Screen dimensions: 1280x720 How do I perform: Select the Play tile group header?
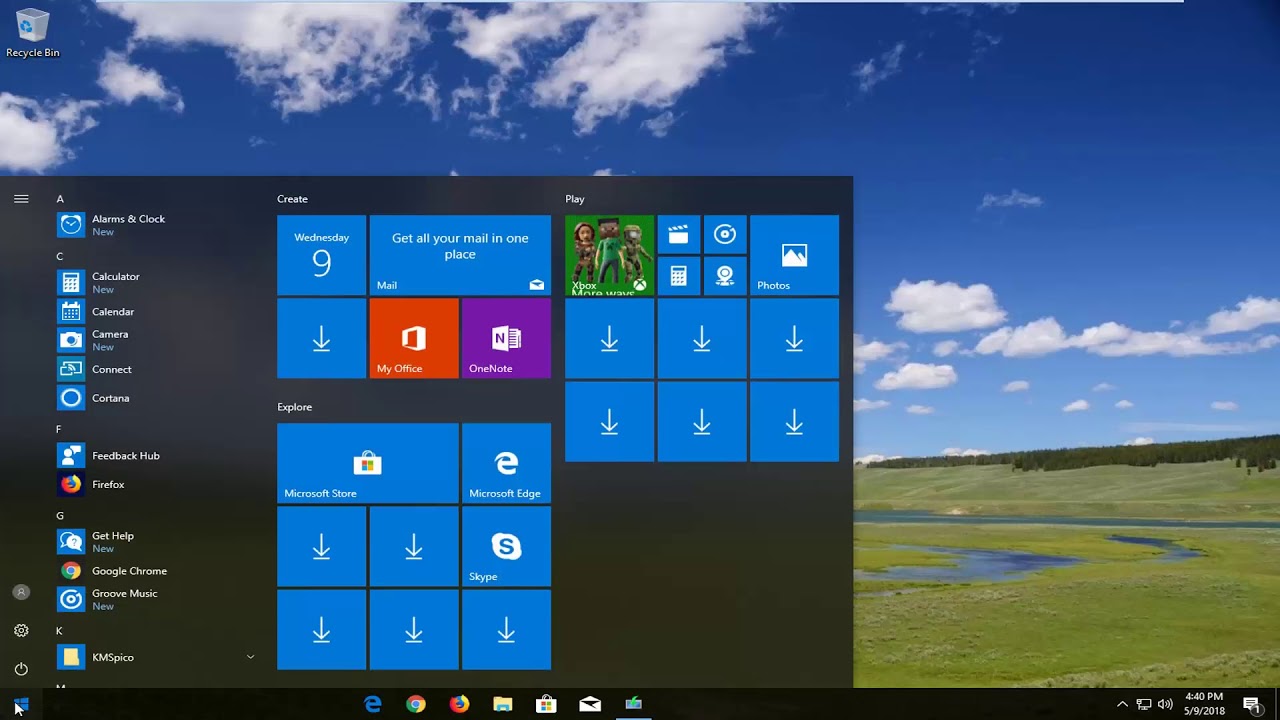pyautogui.click(x=575, y=199)
